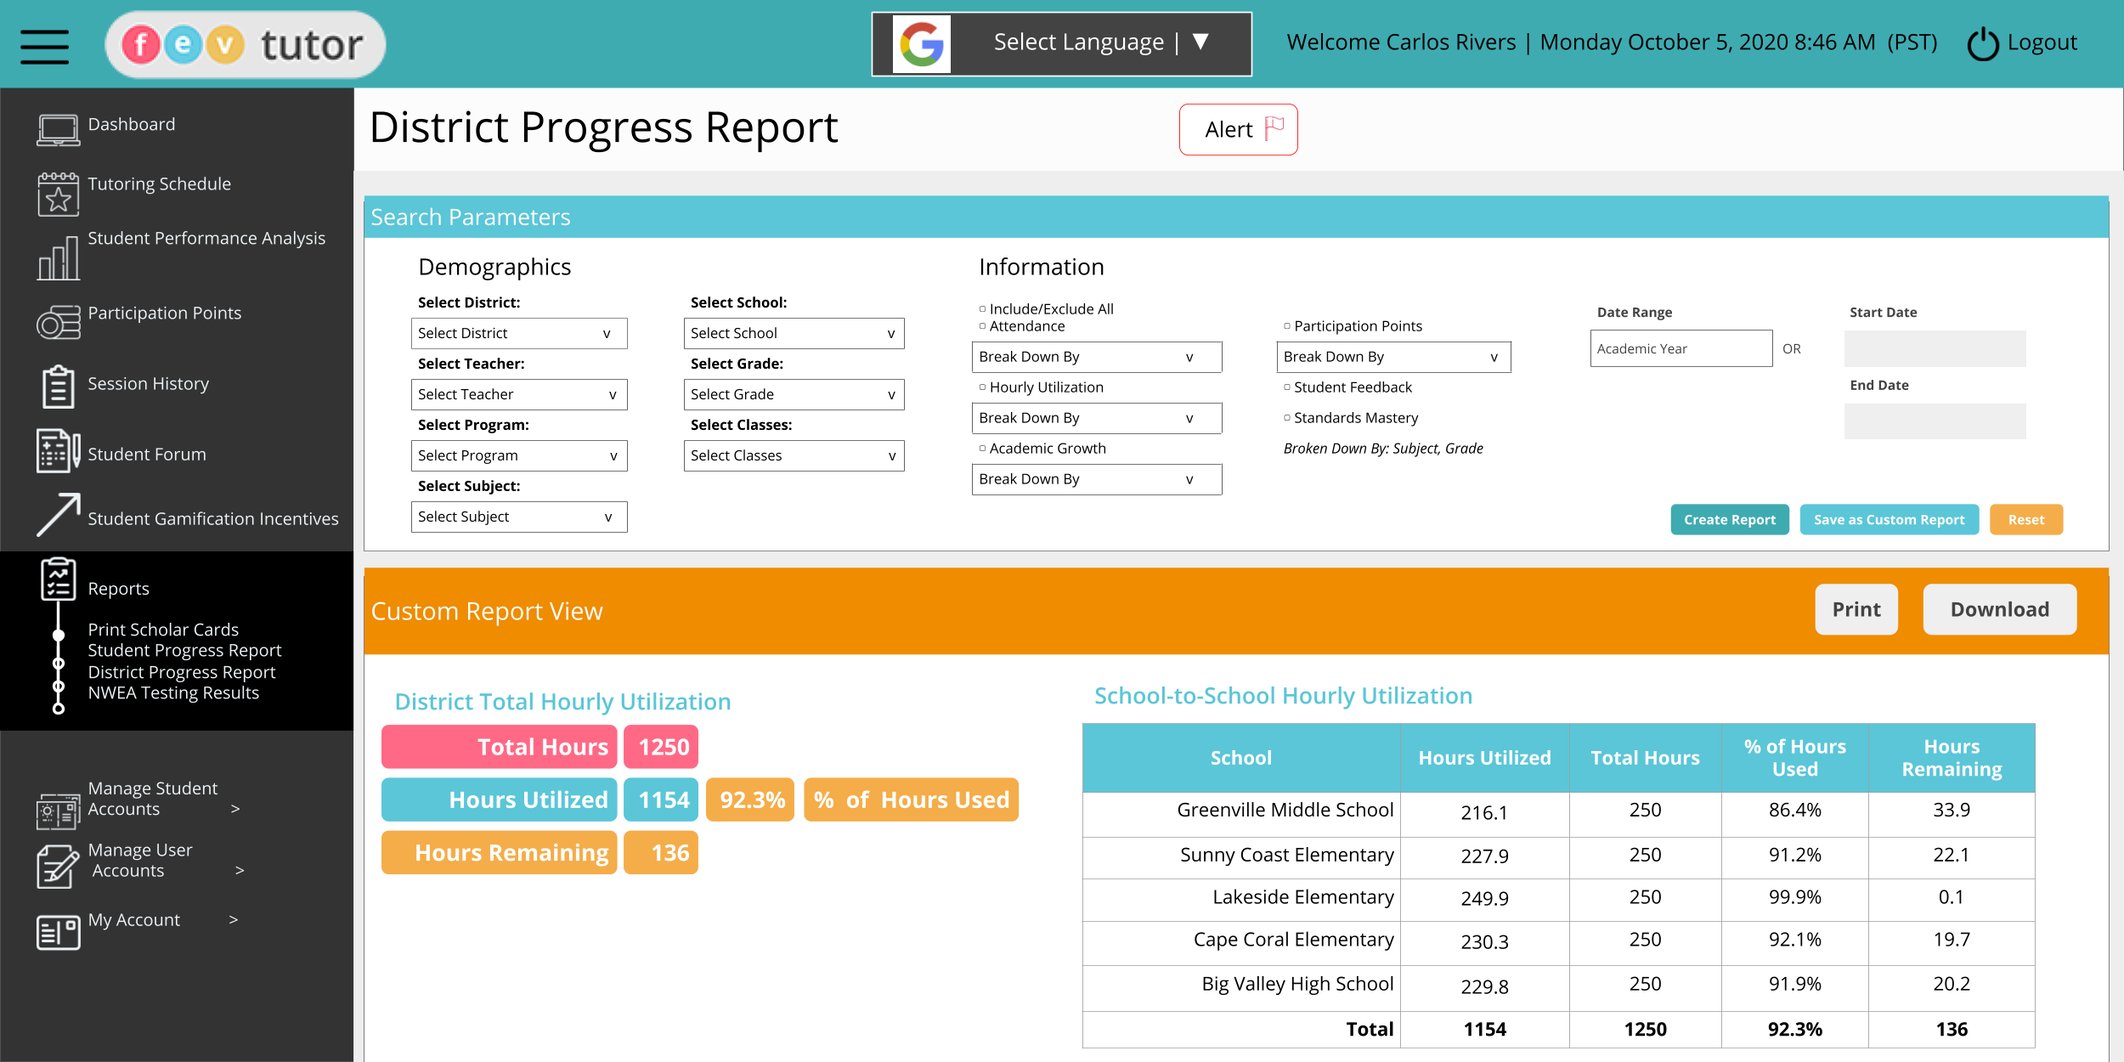The height and width of the screenshot is (1062, 2124).
Task: Click the Alert flag button
Action: [1237, 129]
